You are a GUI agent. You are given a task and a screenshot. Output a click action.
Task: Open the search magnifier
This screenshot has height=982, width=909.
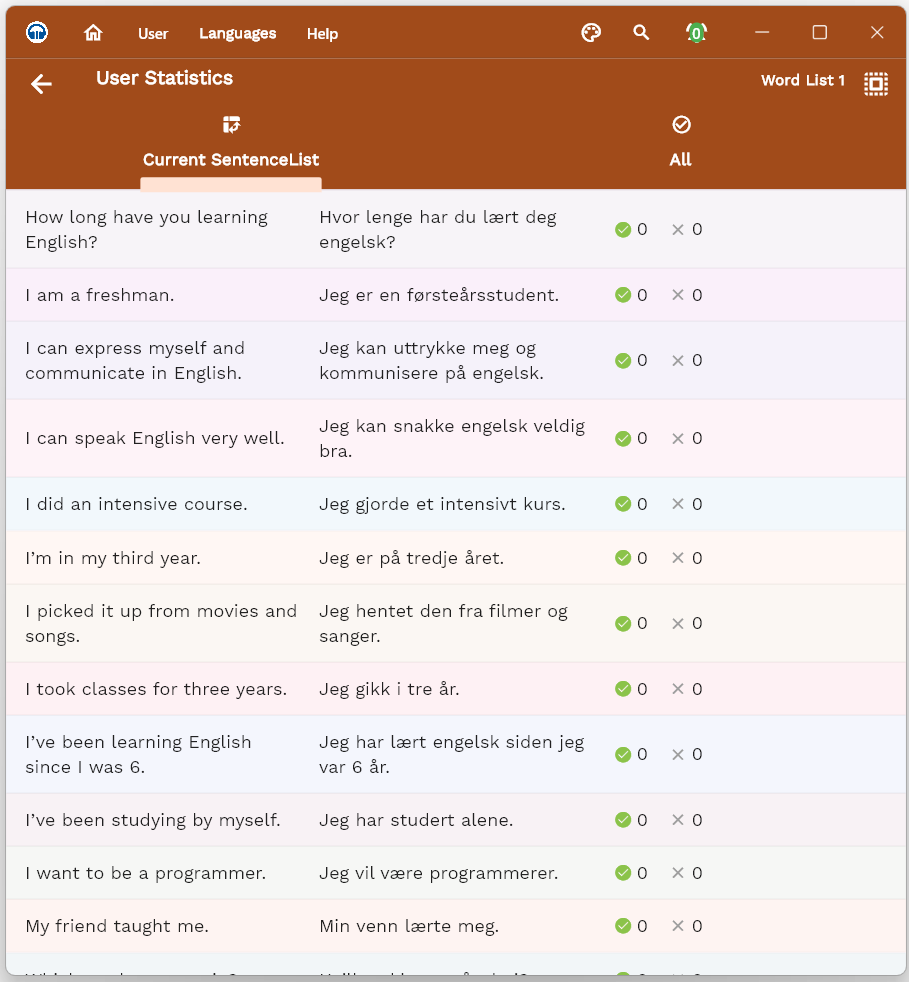click(641, 33)
